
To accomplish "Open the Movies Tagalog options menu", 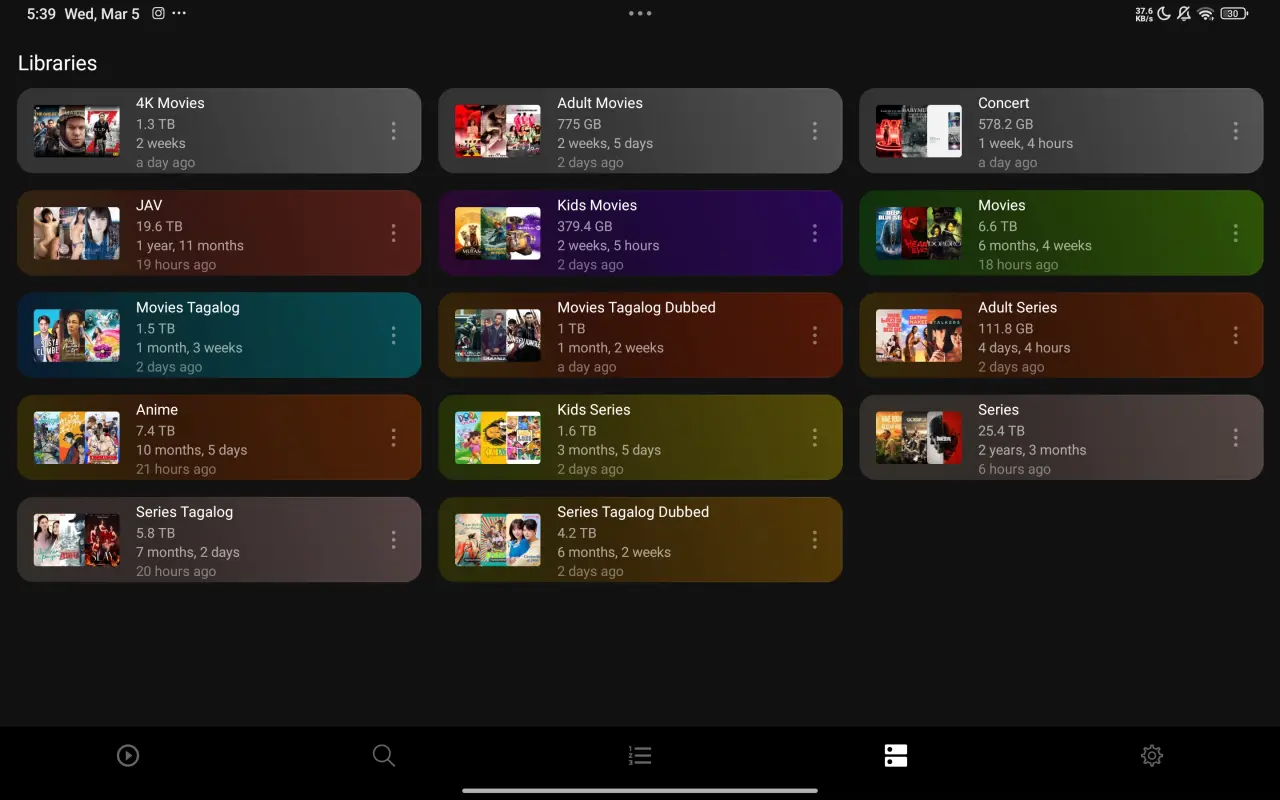I will [x=393, y=335].
